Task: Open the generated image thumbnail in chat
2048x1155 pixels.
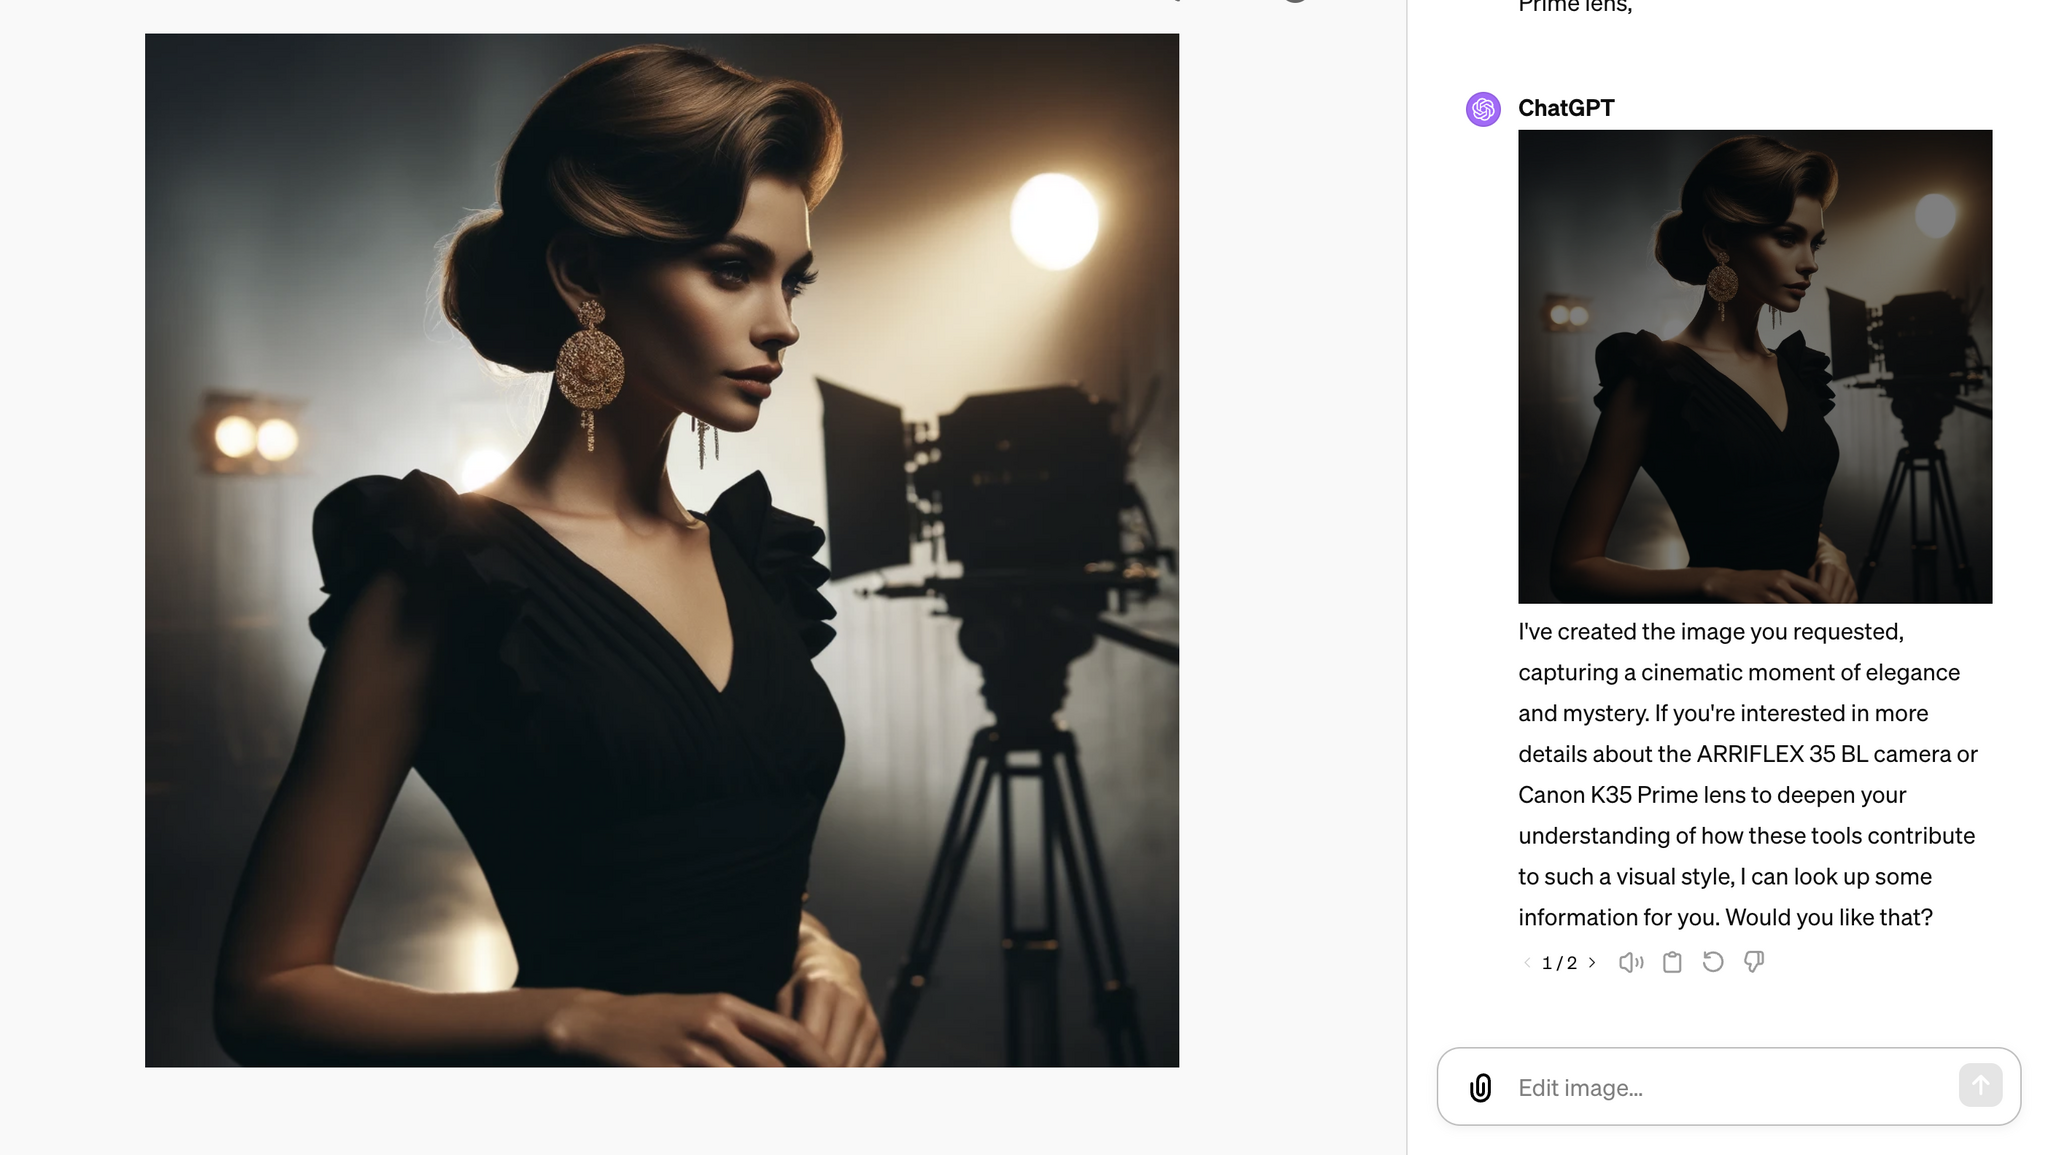Action: [x=1755, y=367]
